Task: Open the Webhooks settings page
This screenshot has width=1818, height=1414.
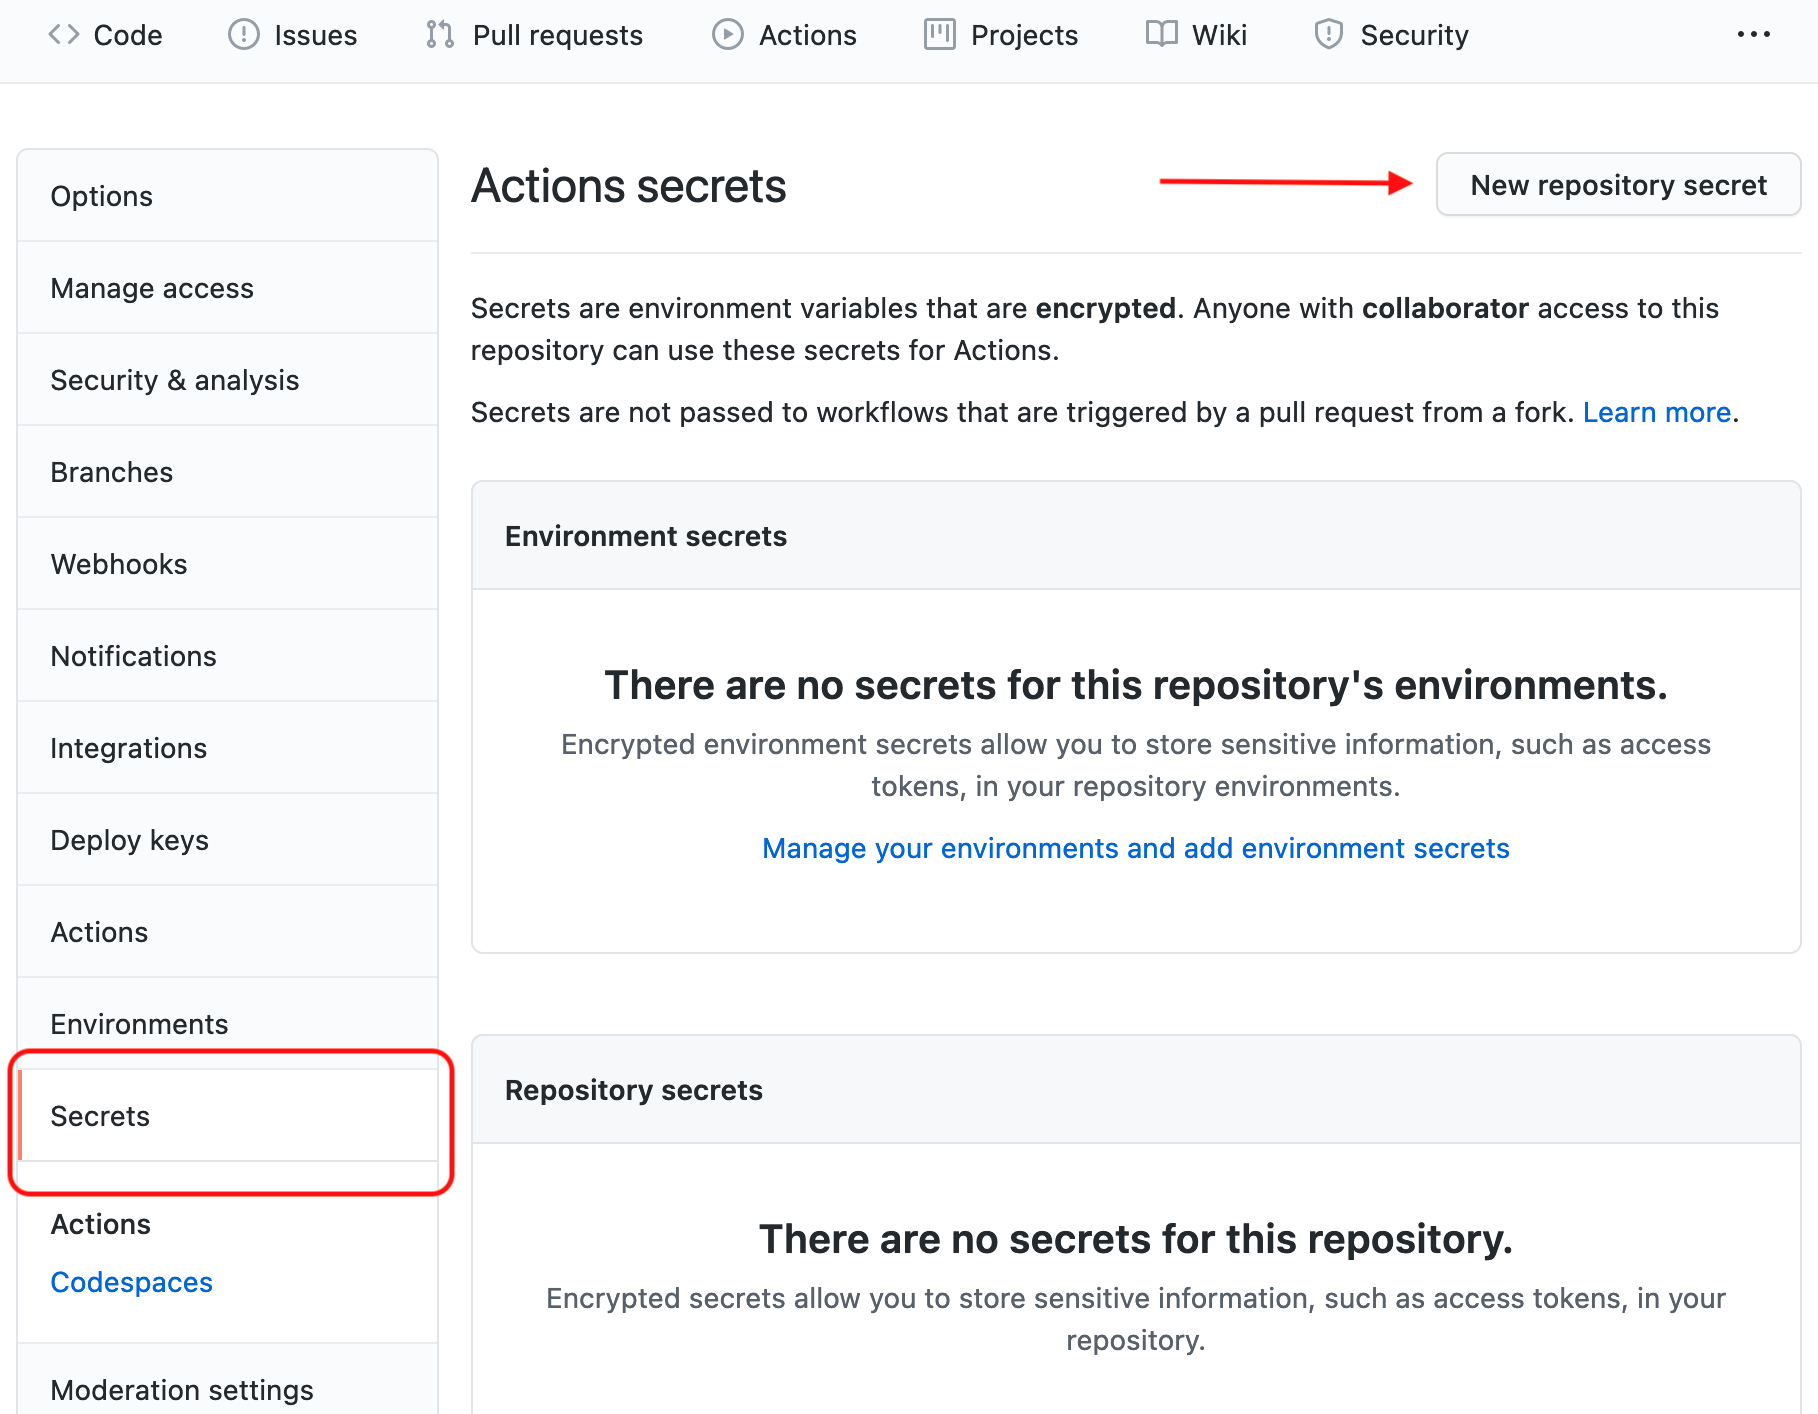Action: [119, 564]
